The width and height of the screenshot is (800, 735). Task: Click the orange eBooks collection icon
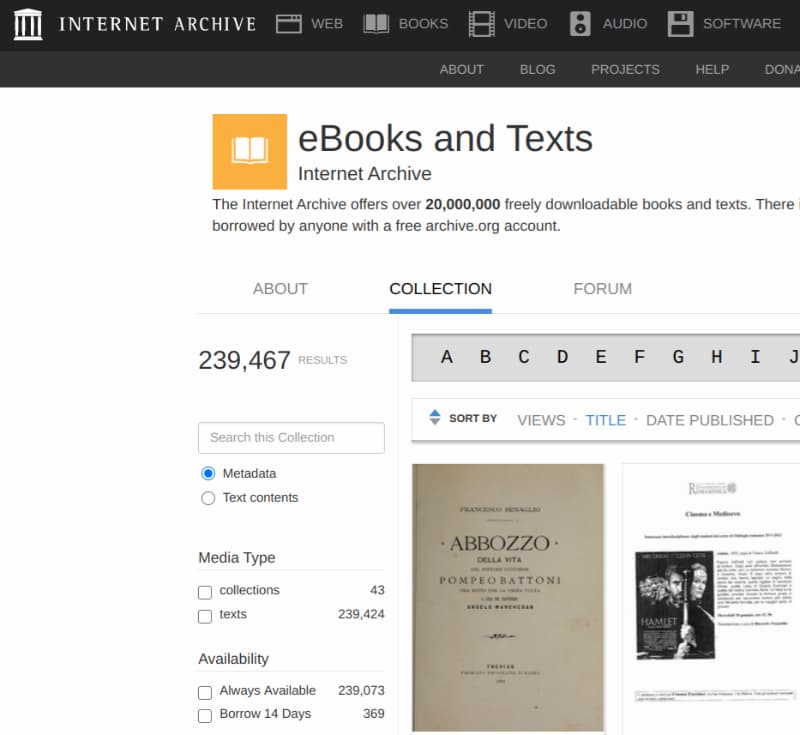pos(249,151)
